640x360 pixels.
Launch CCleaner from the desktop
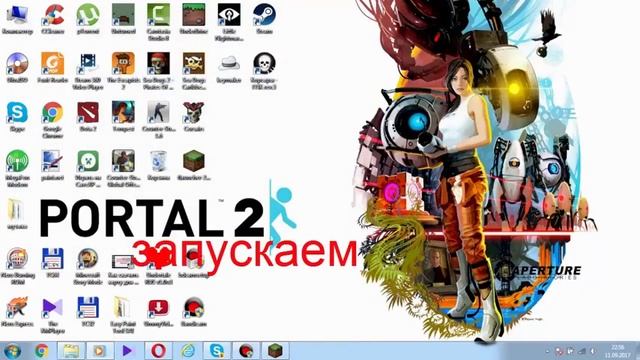pos(53,15)
